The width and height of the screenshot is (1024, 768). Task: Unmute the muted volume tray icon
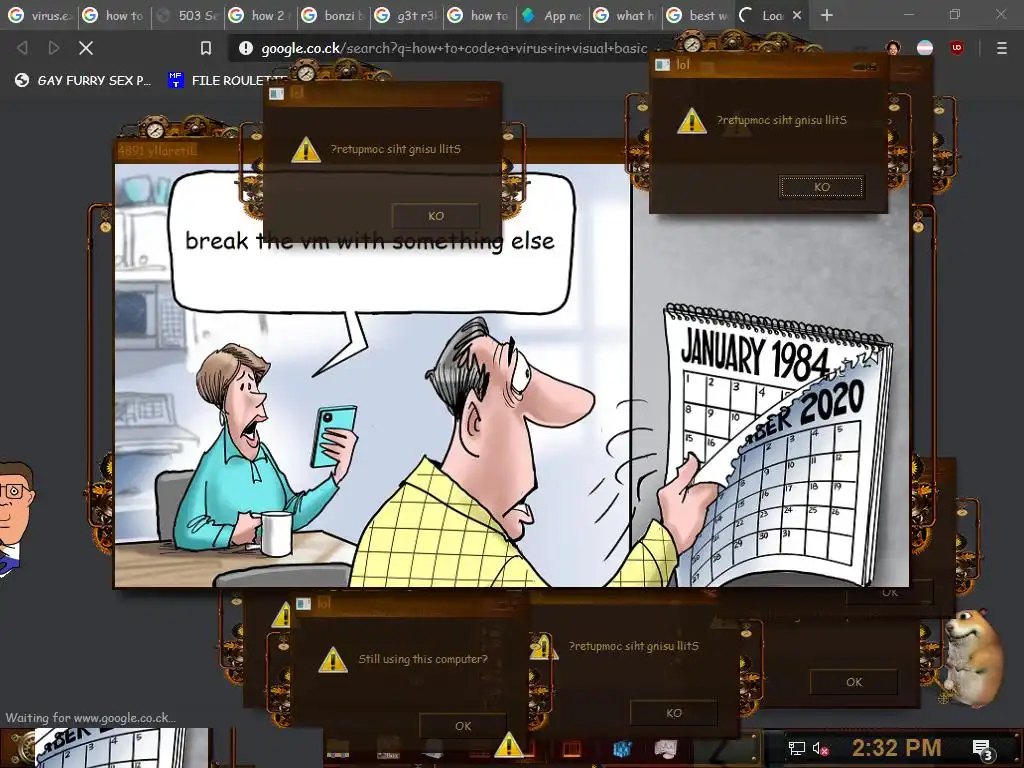[x=819, y=748]
